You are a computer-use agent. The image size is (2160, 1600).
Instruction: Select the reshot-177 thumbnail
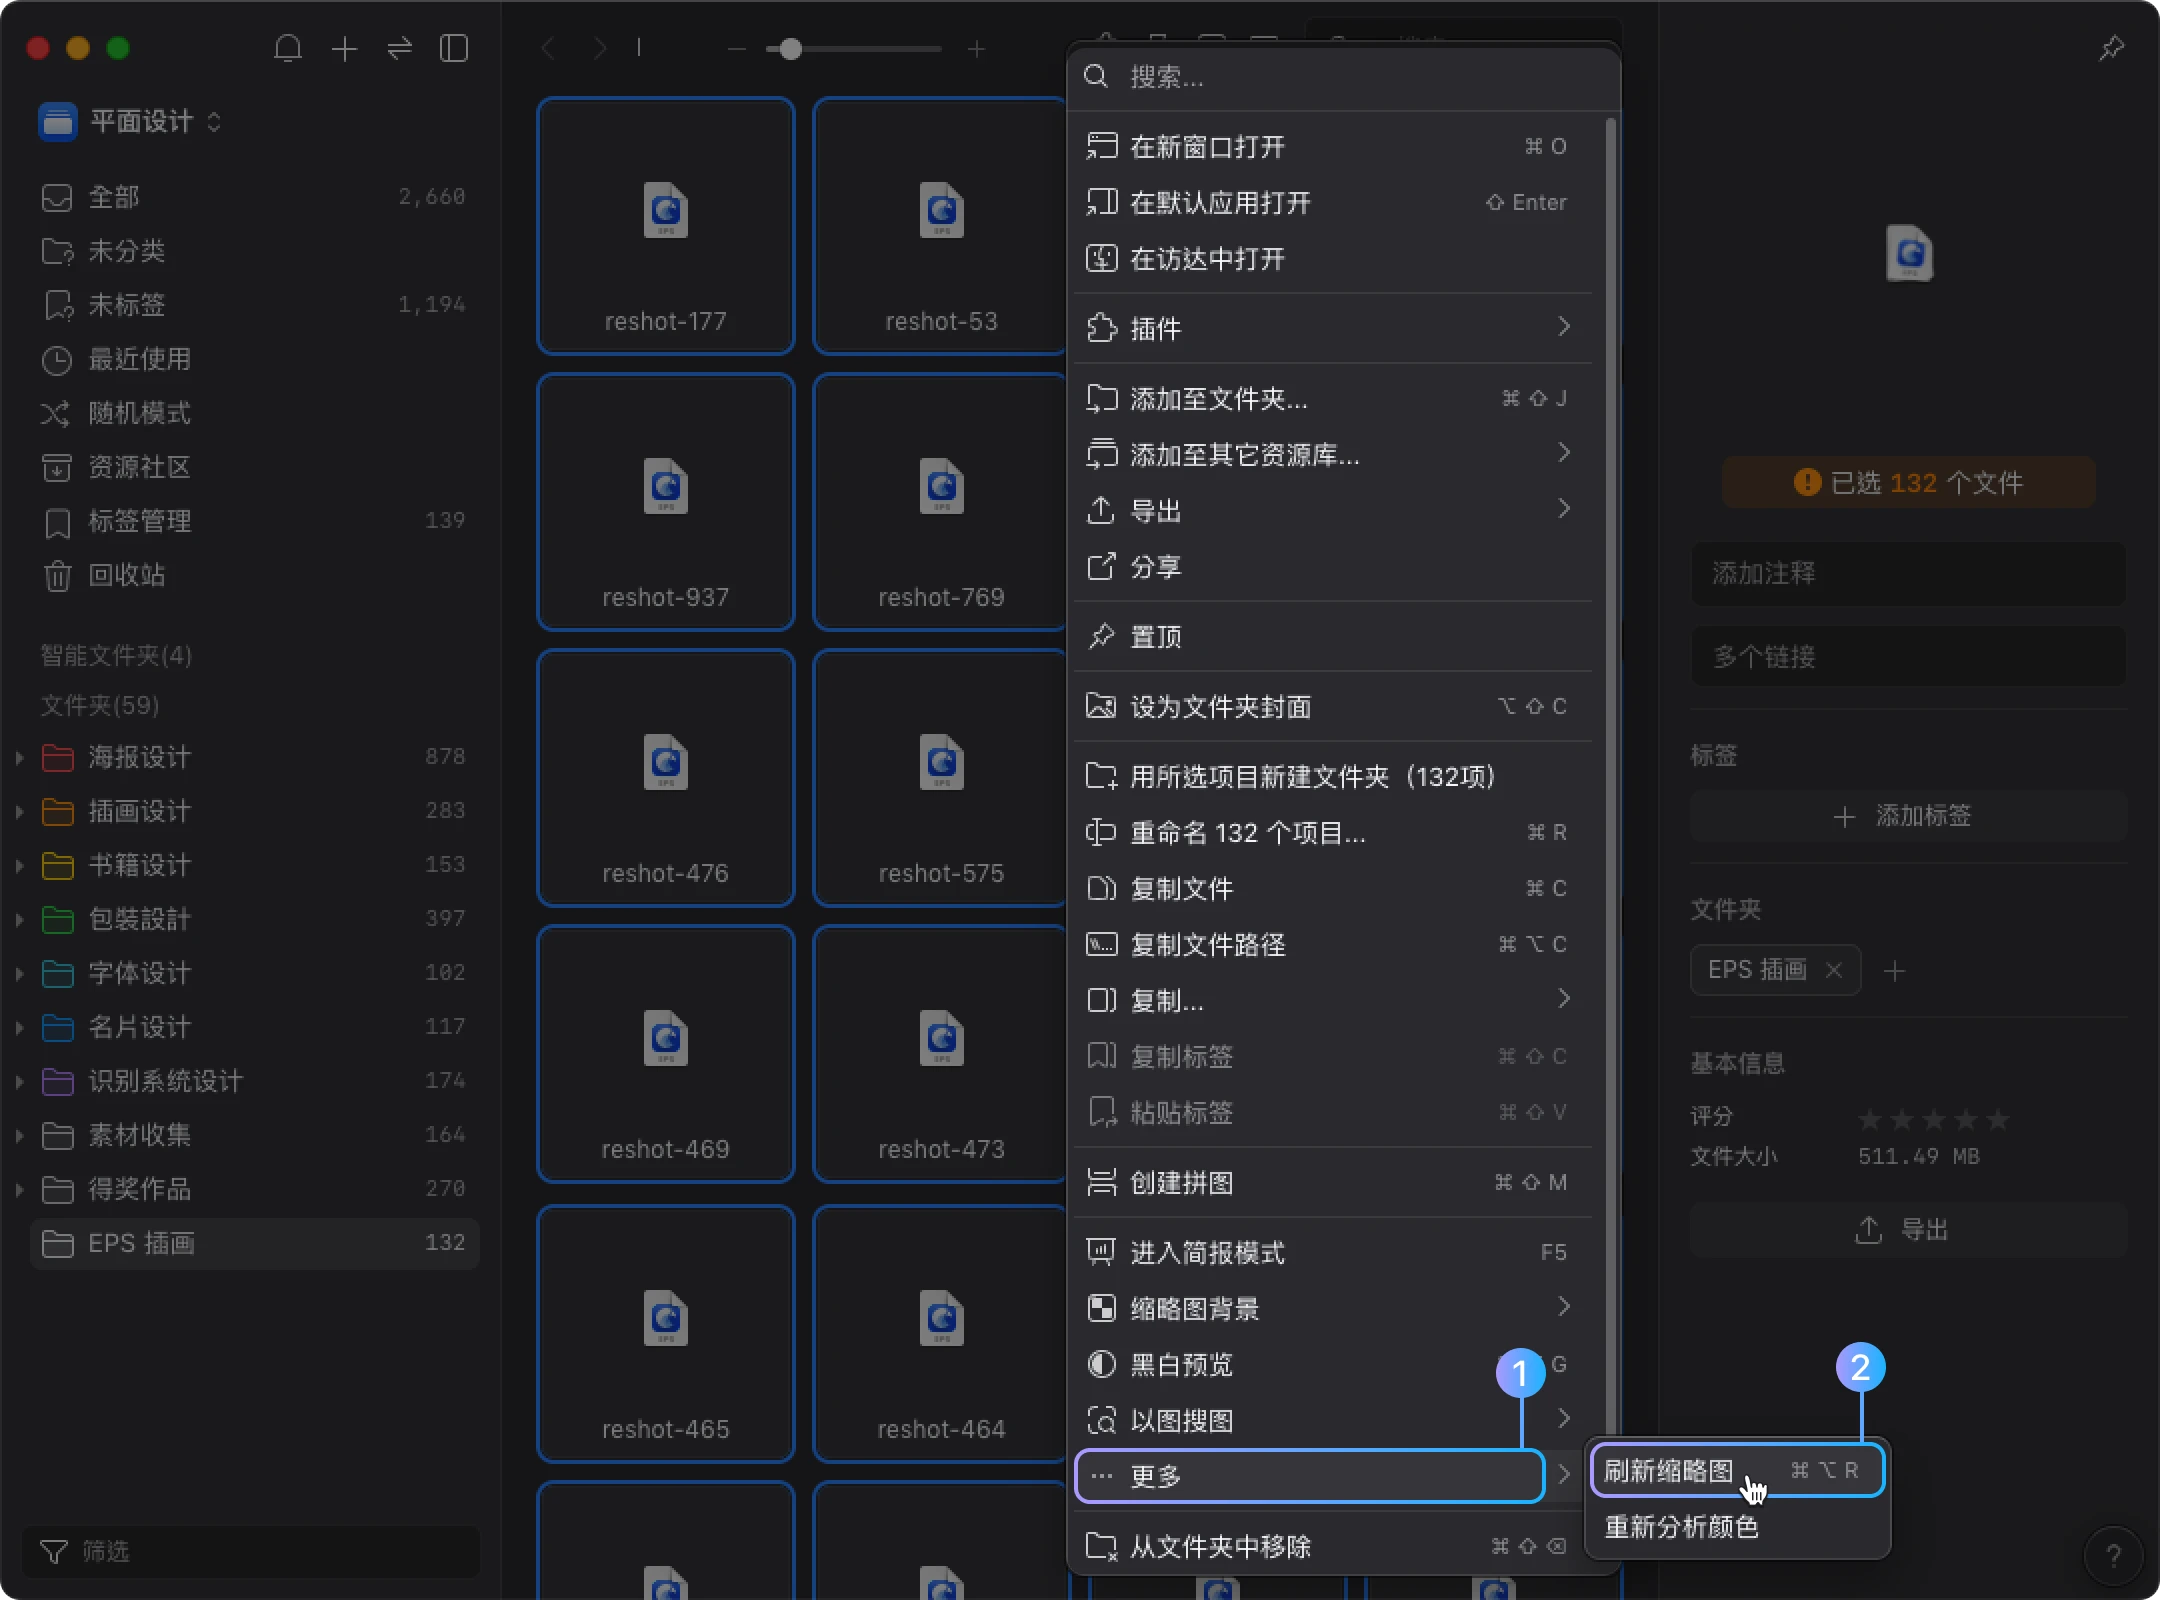[666, 226]
